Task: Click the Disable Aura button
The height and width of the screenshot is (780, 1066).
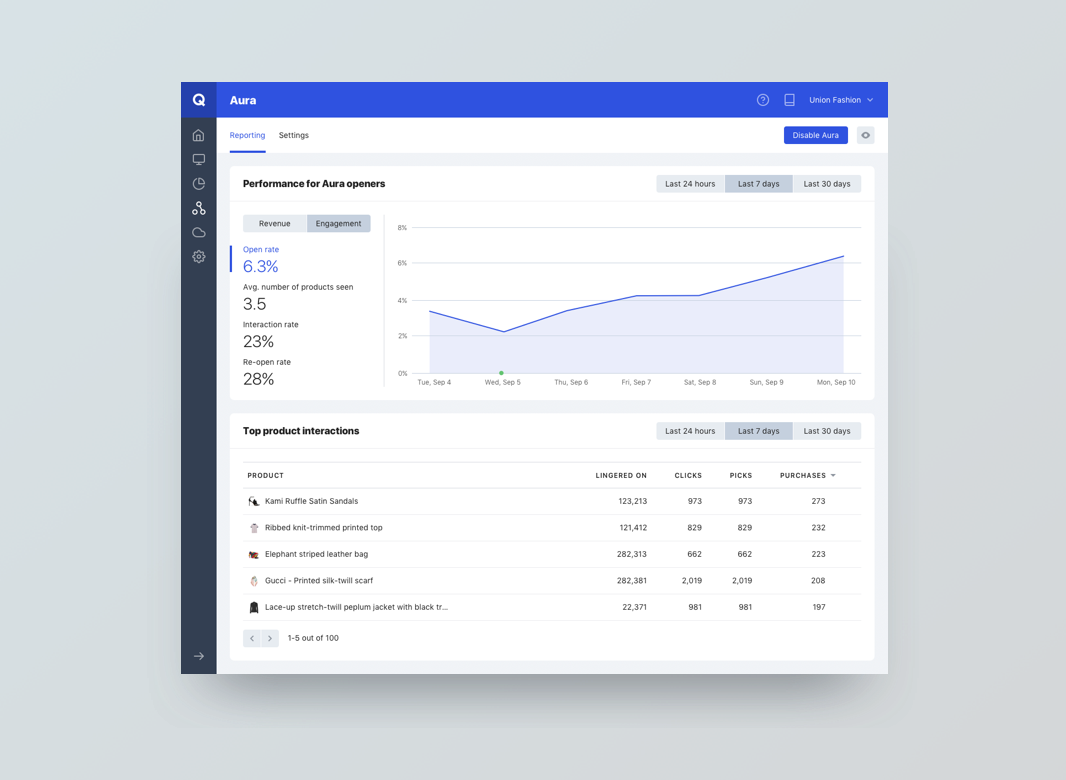Action: point(815,135)
